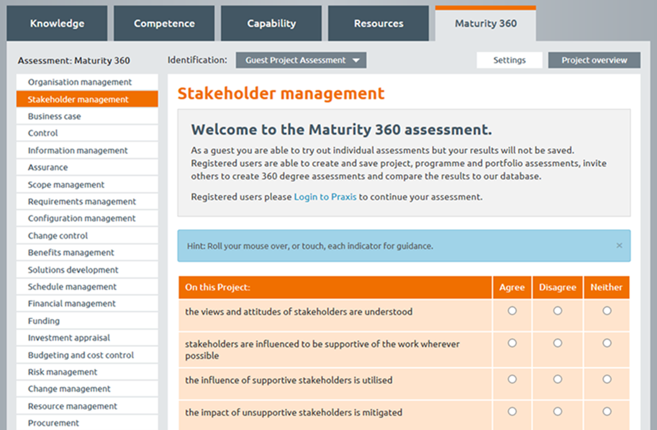Open the Project overview

click(594, 60)
